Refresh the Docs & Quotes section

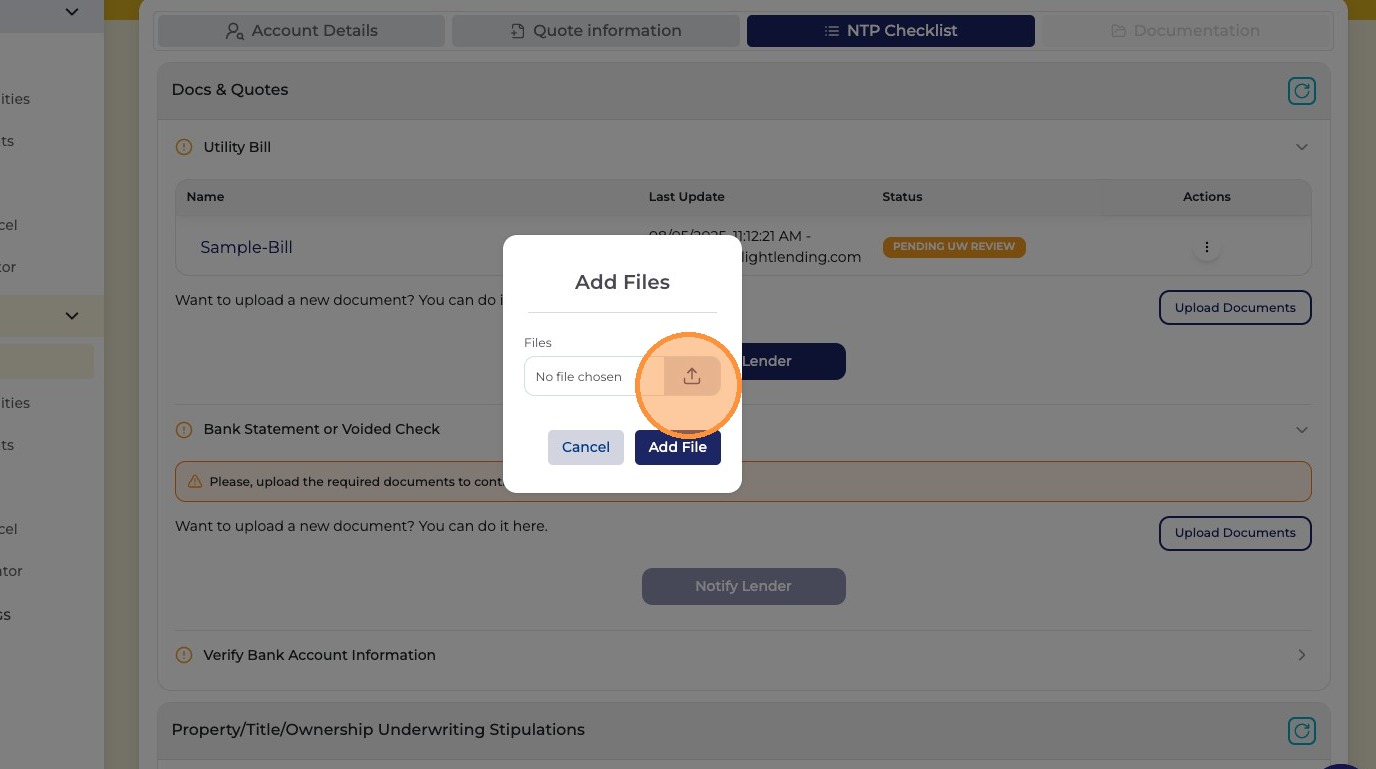click(1301, 92)
